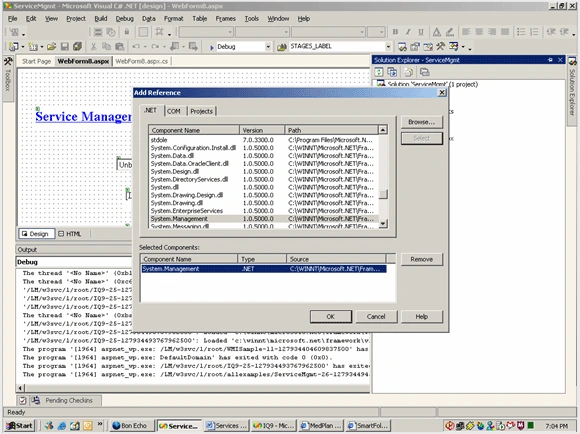This screenshot has width=580, height=434.
Task: Click the Numbered list icon
Action: point(534,32)
